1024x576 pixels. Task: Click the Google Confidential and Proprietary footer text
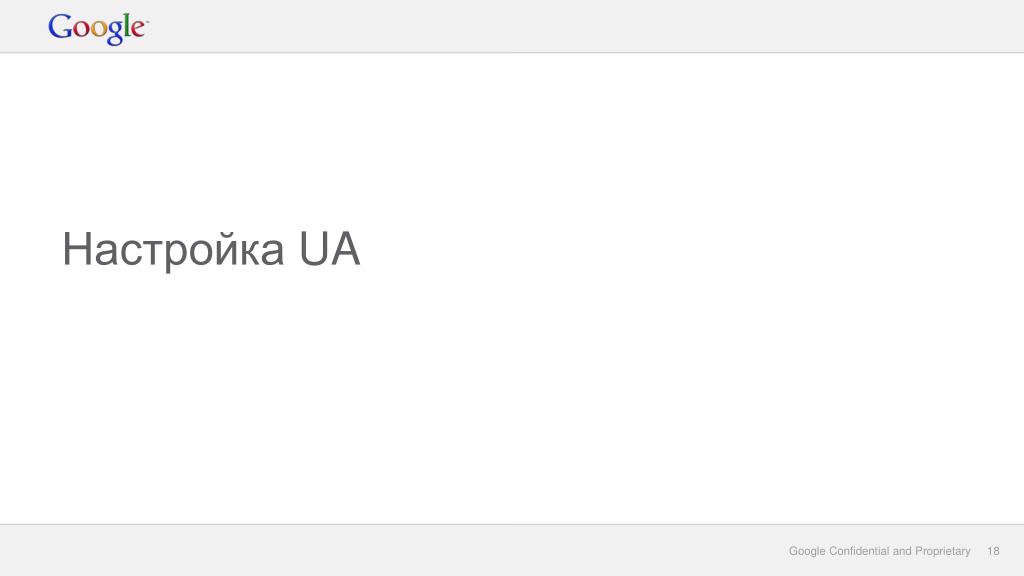[x=879, y=551]
